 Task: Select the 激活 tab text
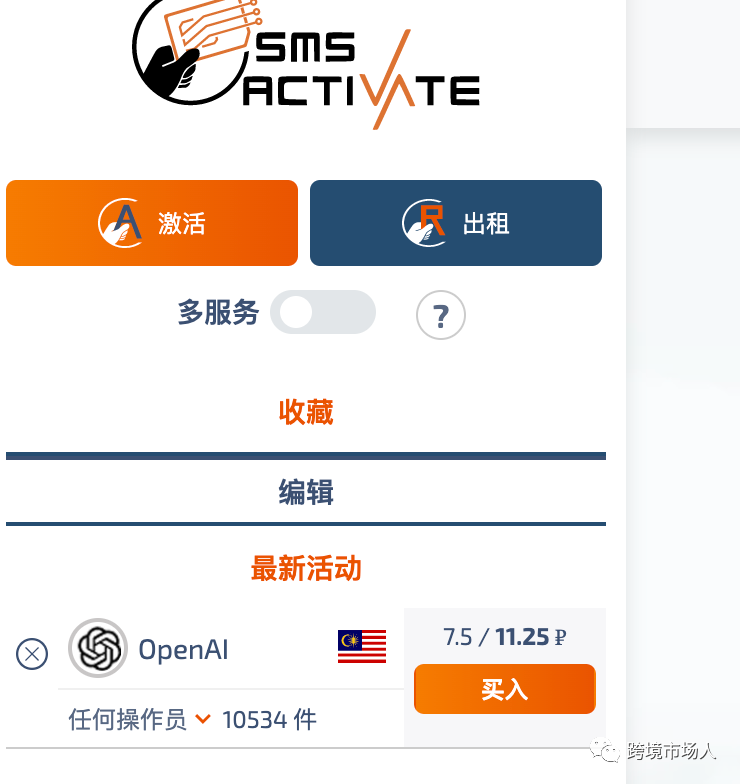(182, 223)
